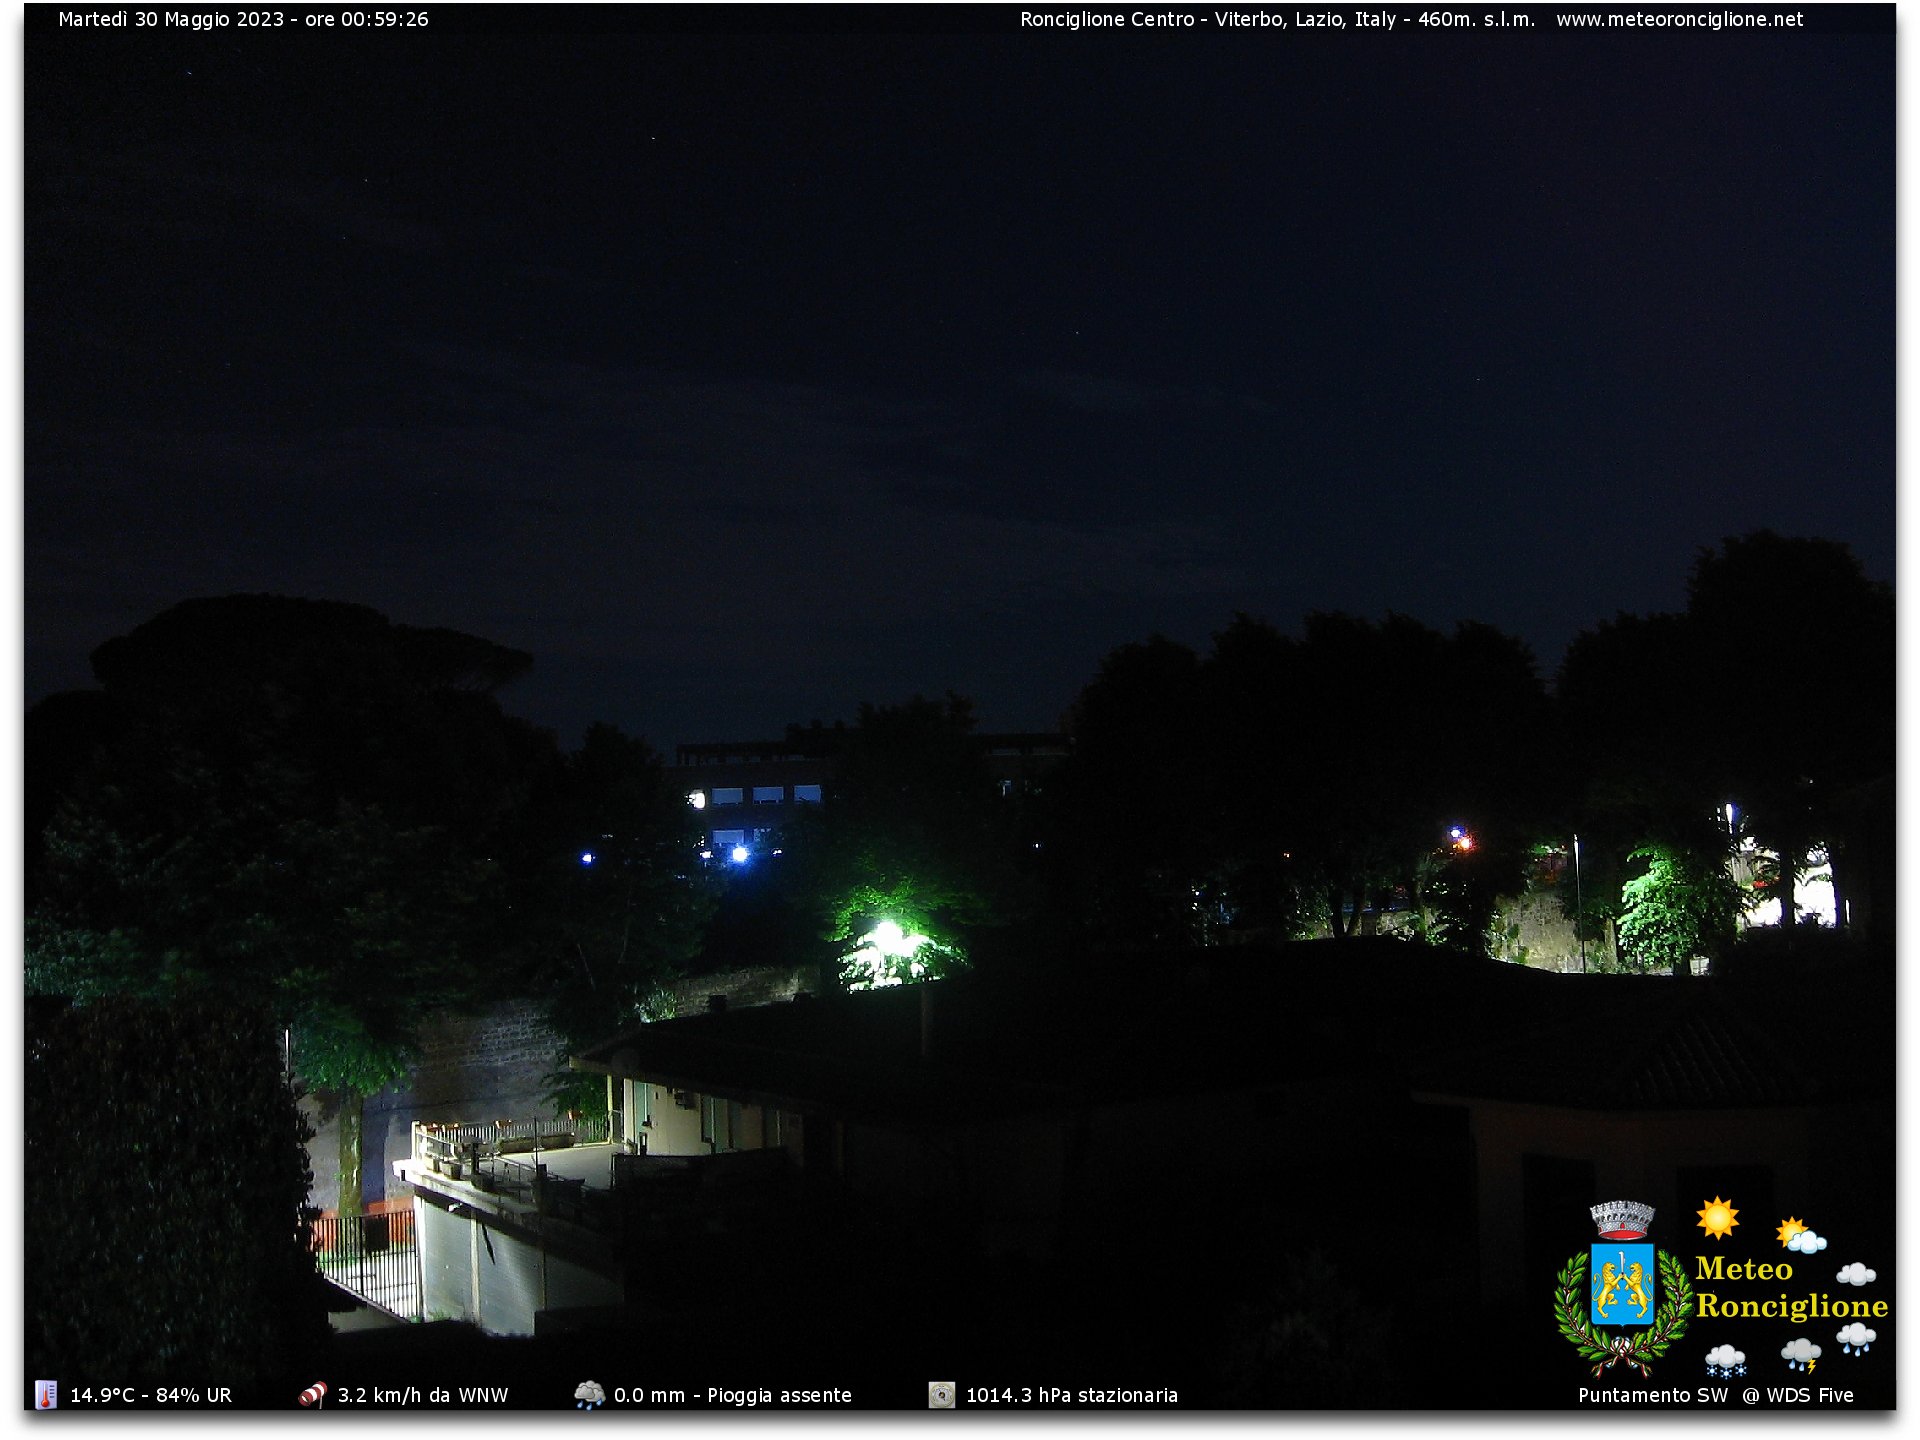Click the thermometer icon beside 14.9°C
1920x1440 pixels.
tap(46, 1394)
